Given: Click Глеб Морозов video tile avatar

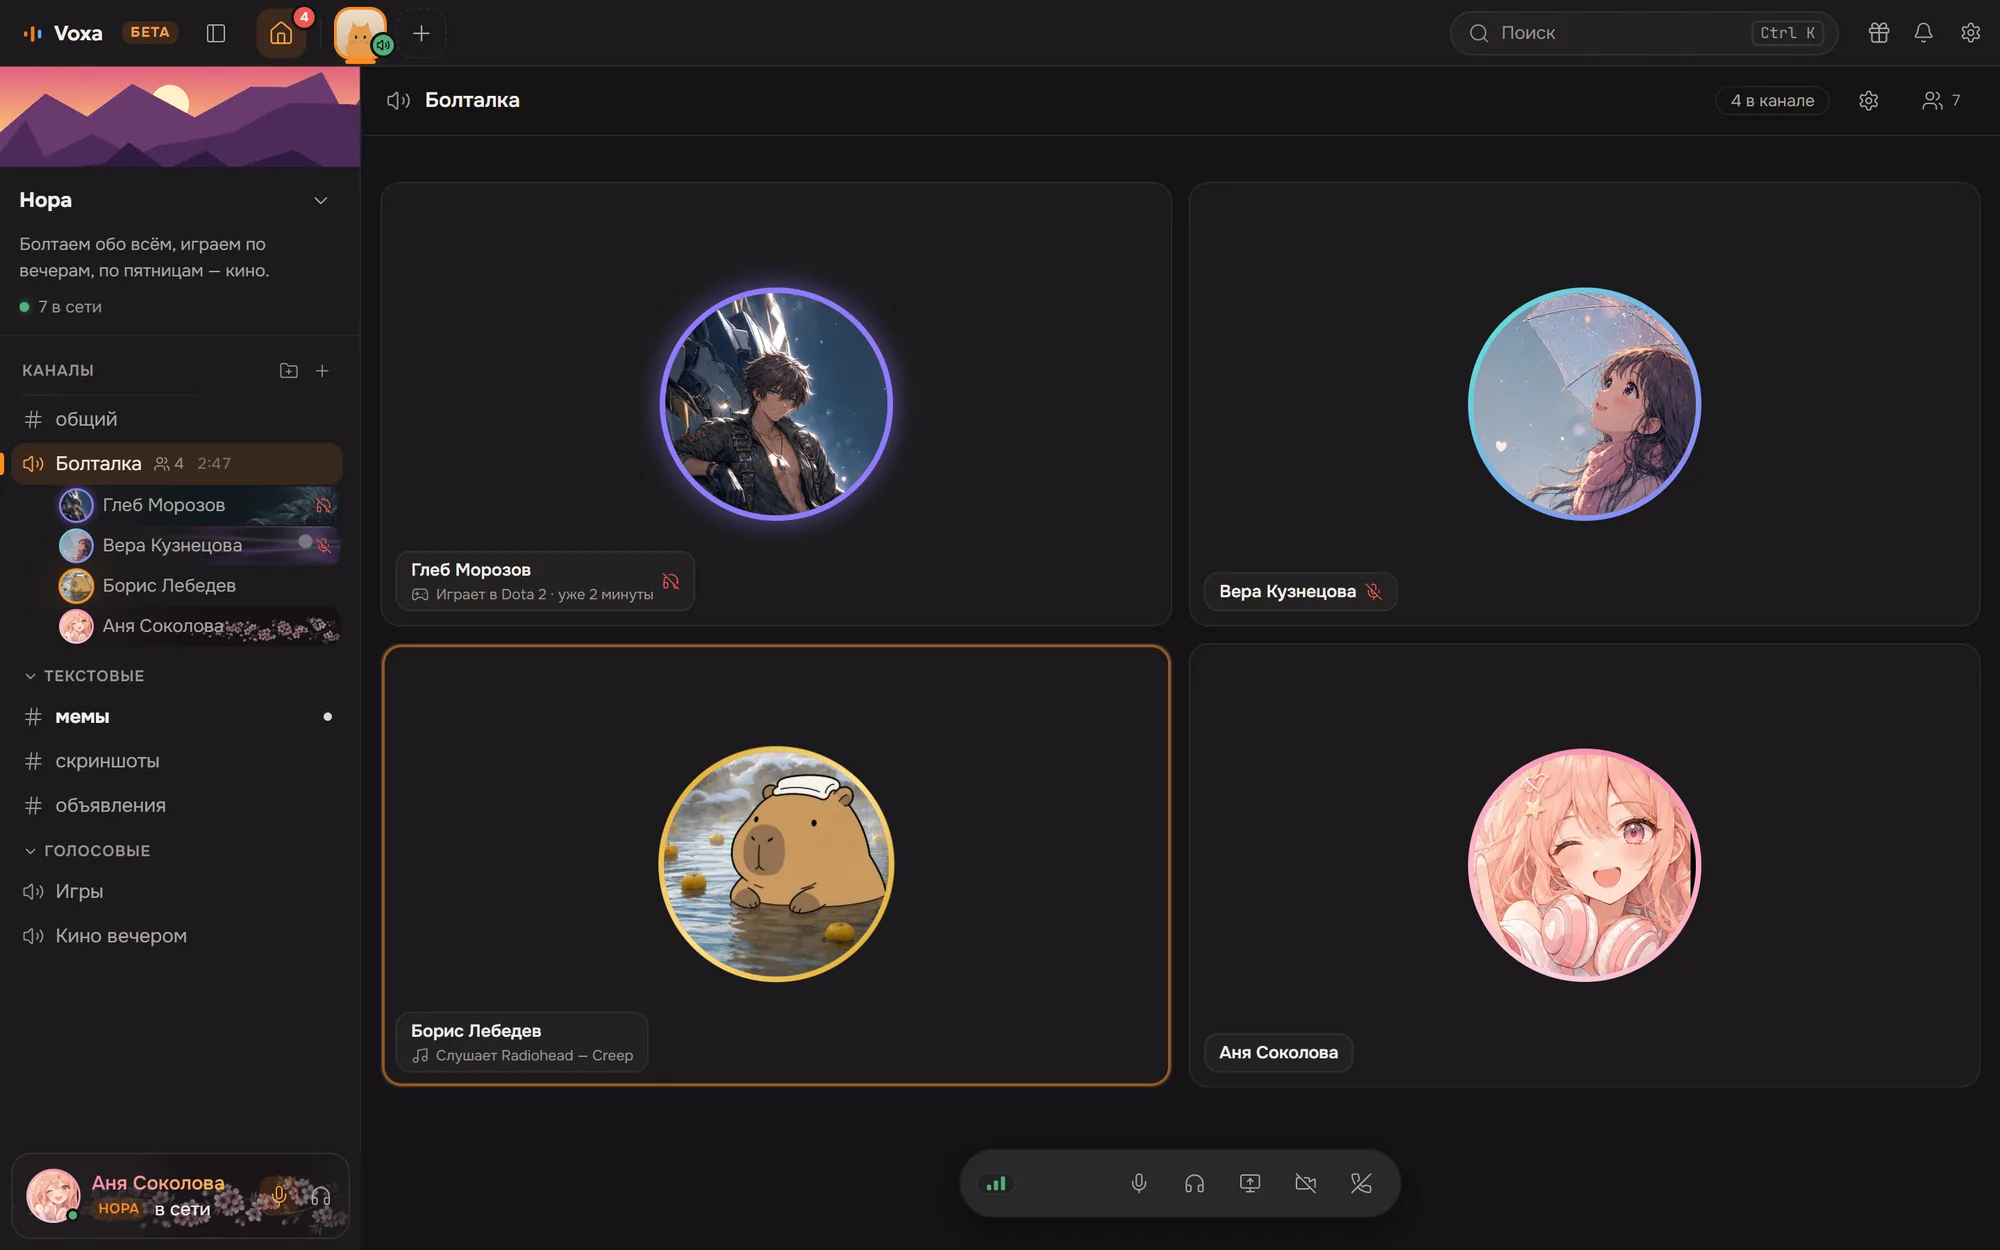Looking at the screenshot, I should (776, 404).
